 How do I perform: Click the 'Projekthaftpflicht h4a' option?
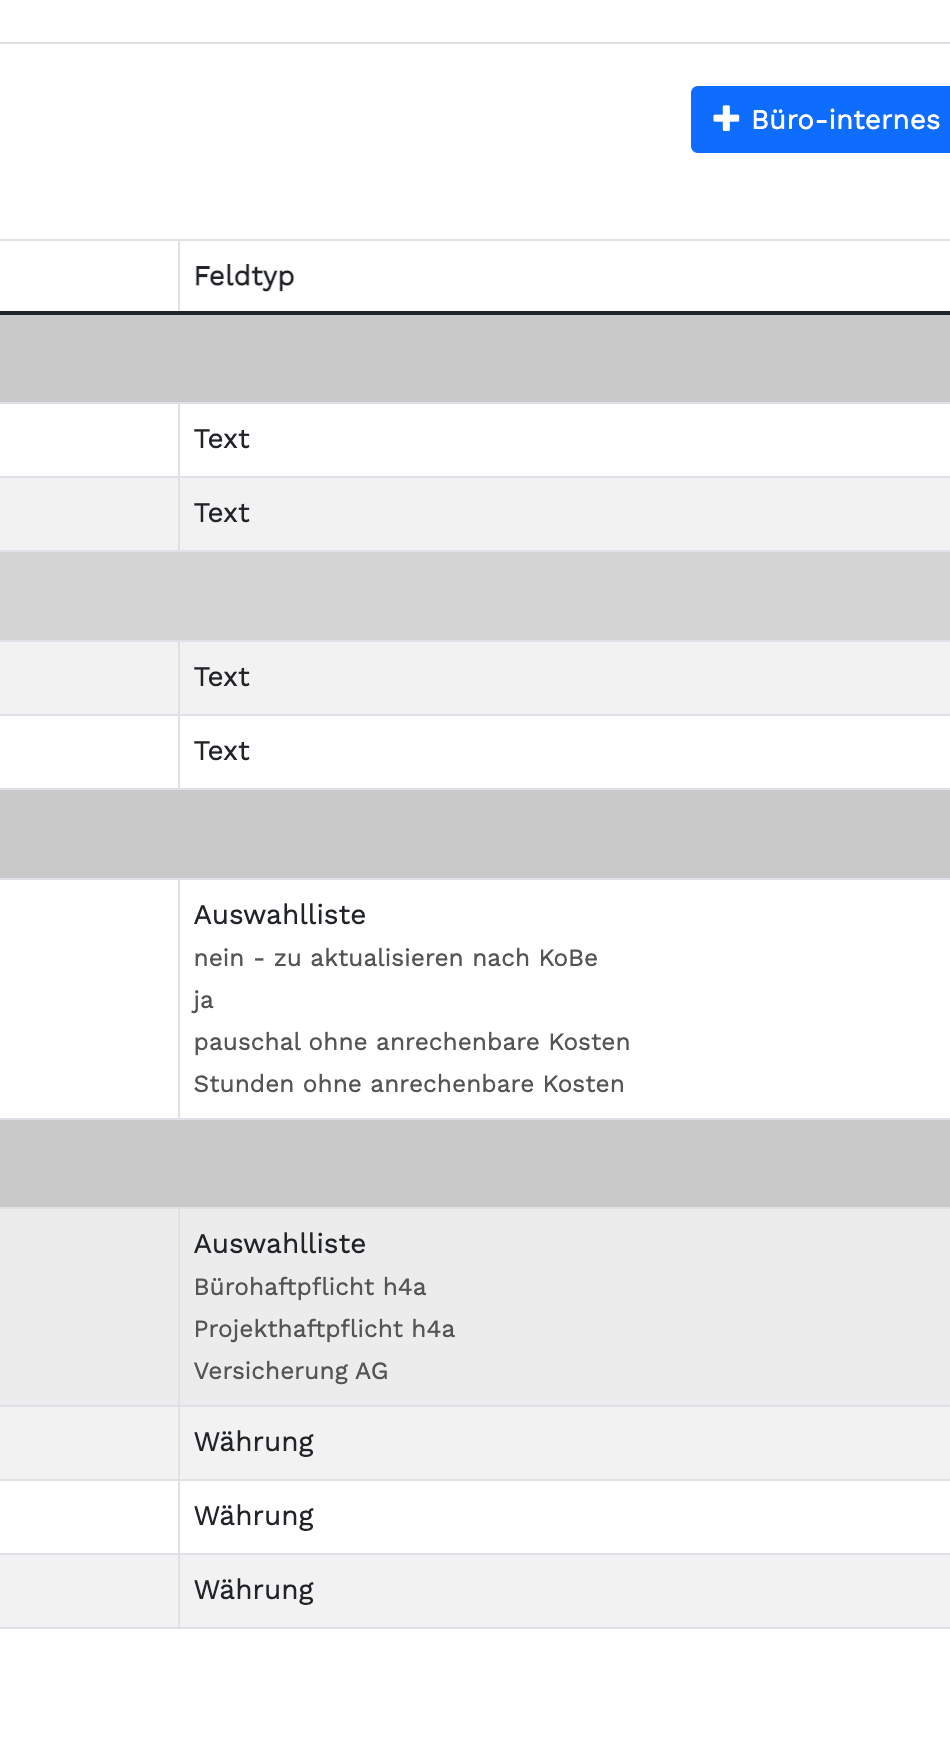[x=324, y=1329]
